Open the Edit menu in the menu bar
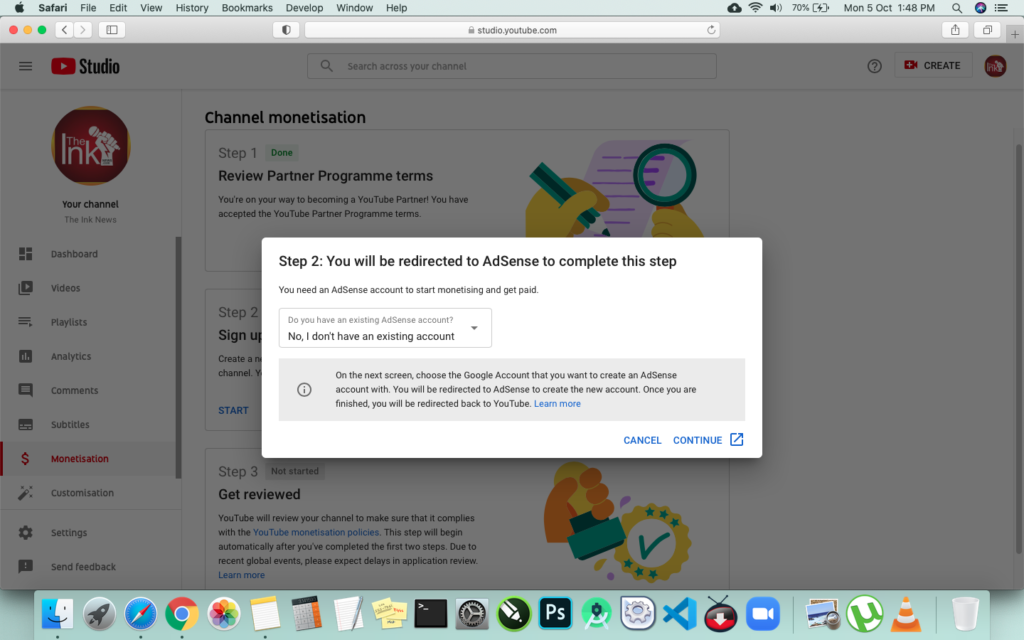1024x640 pixels. point(118,8)
